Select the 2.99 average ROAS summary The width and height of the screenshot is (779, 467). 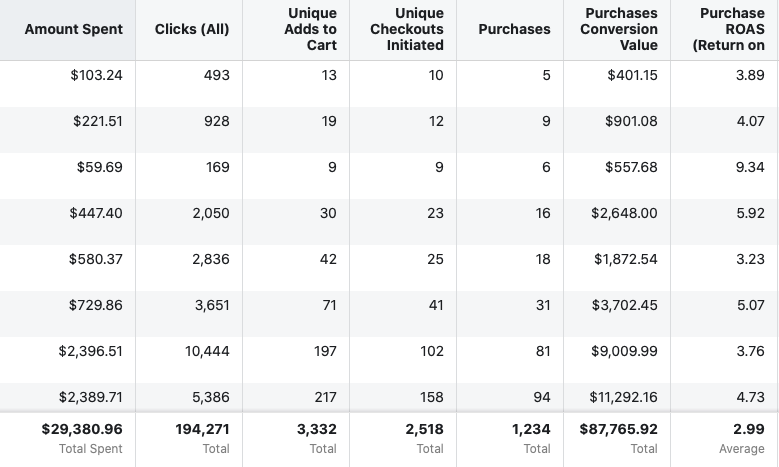click(x=750, y=429)
